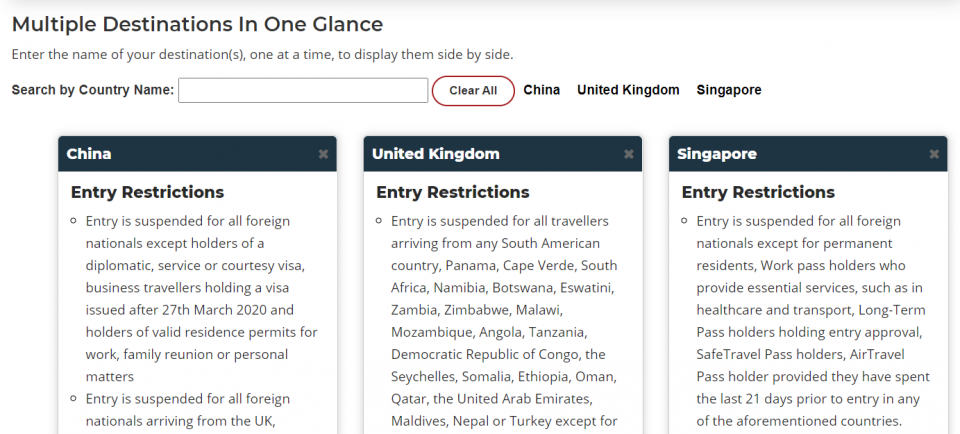Click Entry Restrictions heading in United Kingdom card

(453, 192)
